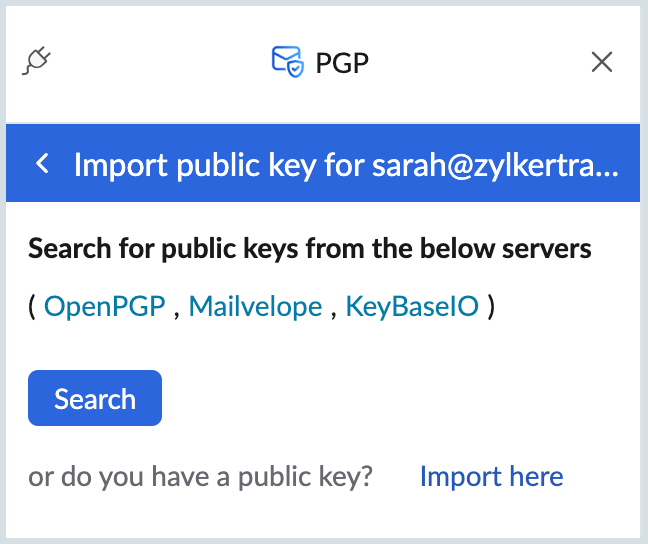This screenshot has width=648, height=544.
Task: Click the Import here link
Action: pyautogui.click(x=491, y=476)
